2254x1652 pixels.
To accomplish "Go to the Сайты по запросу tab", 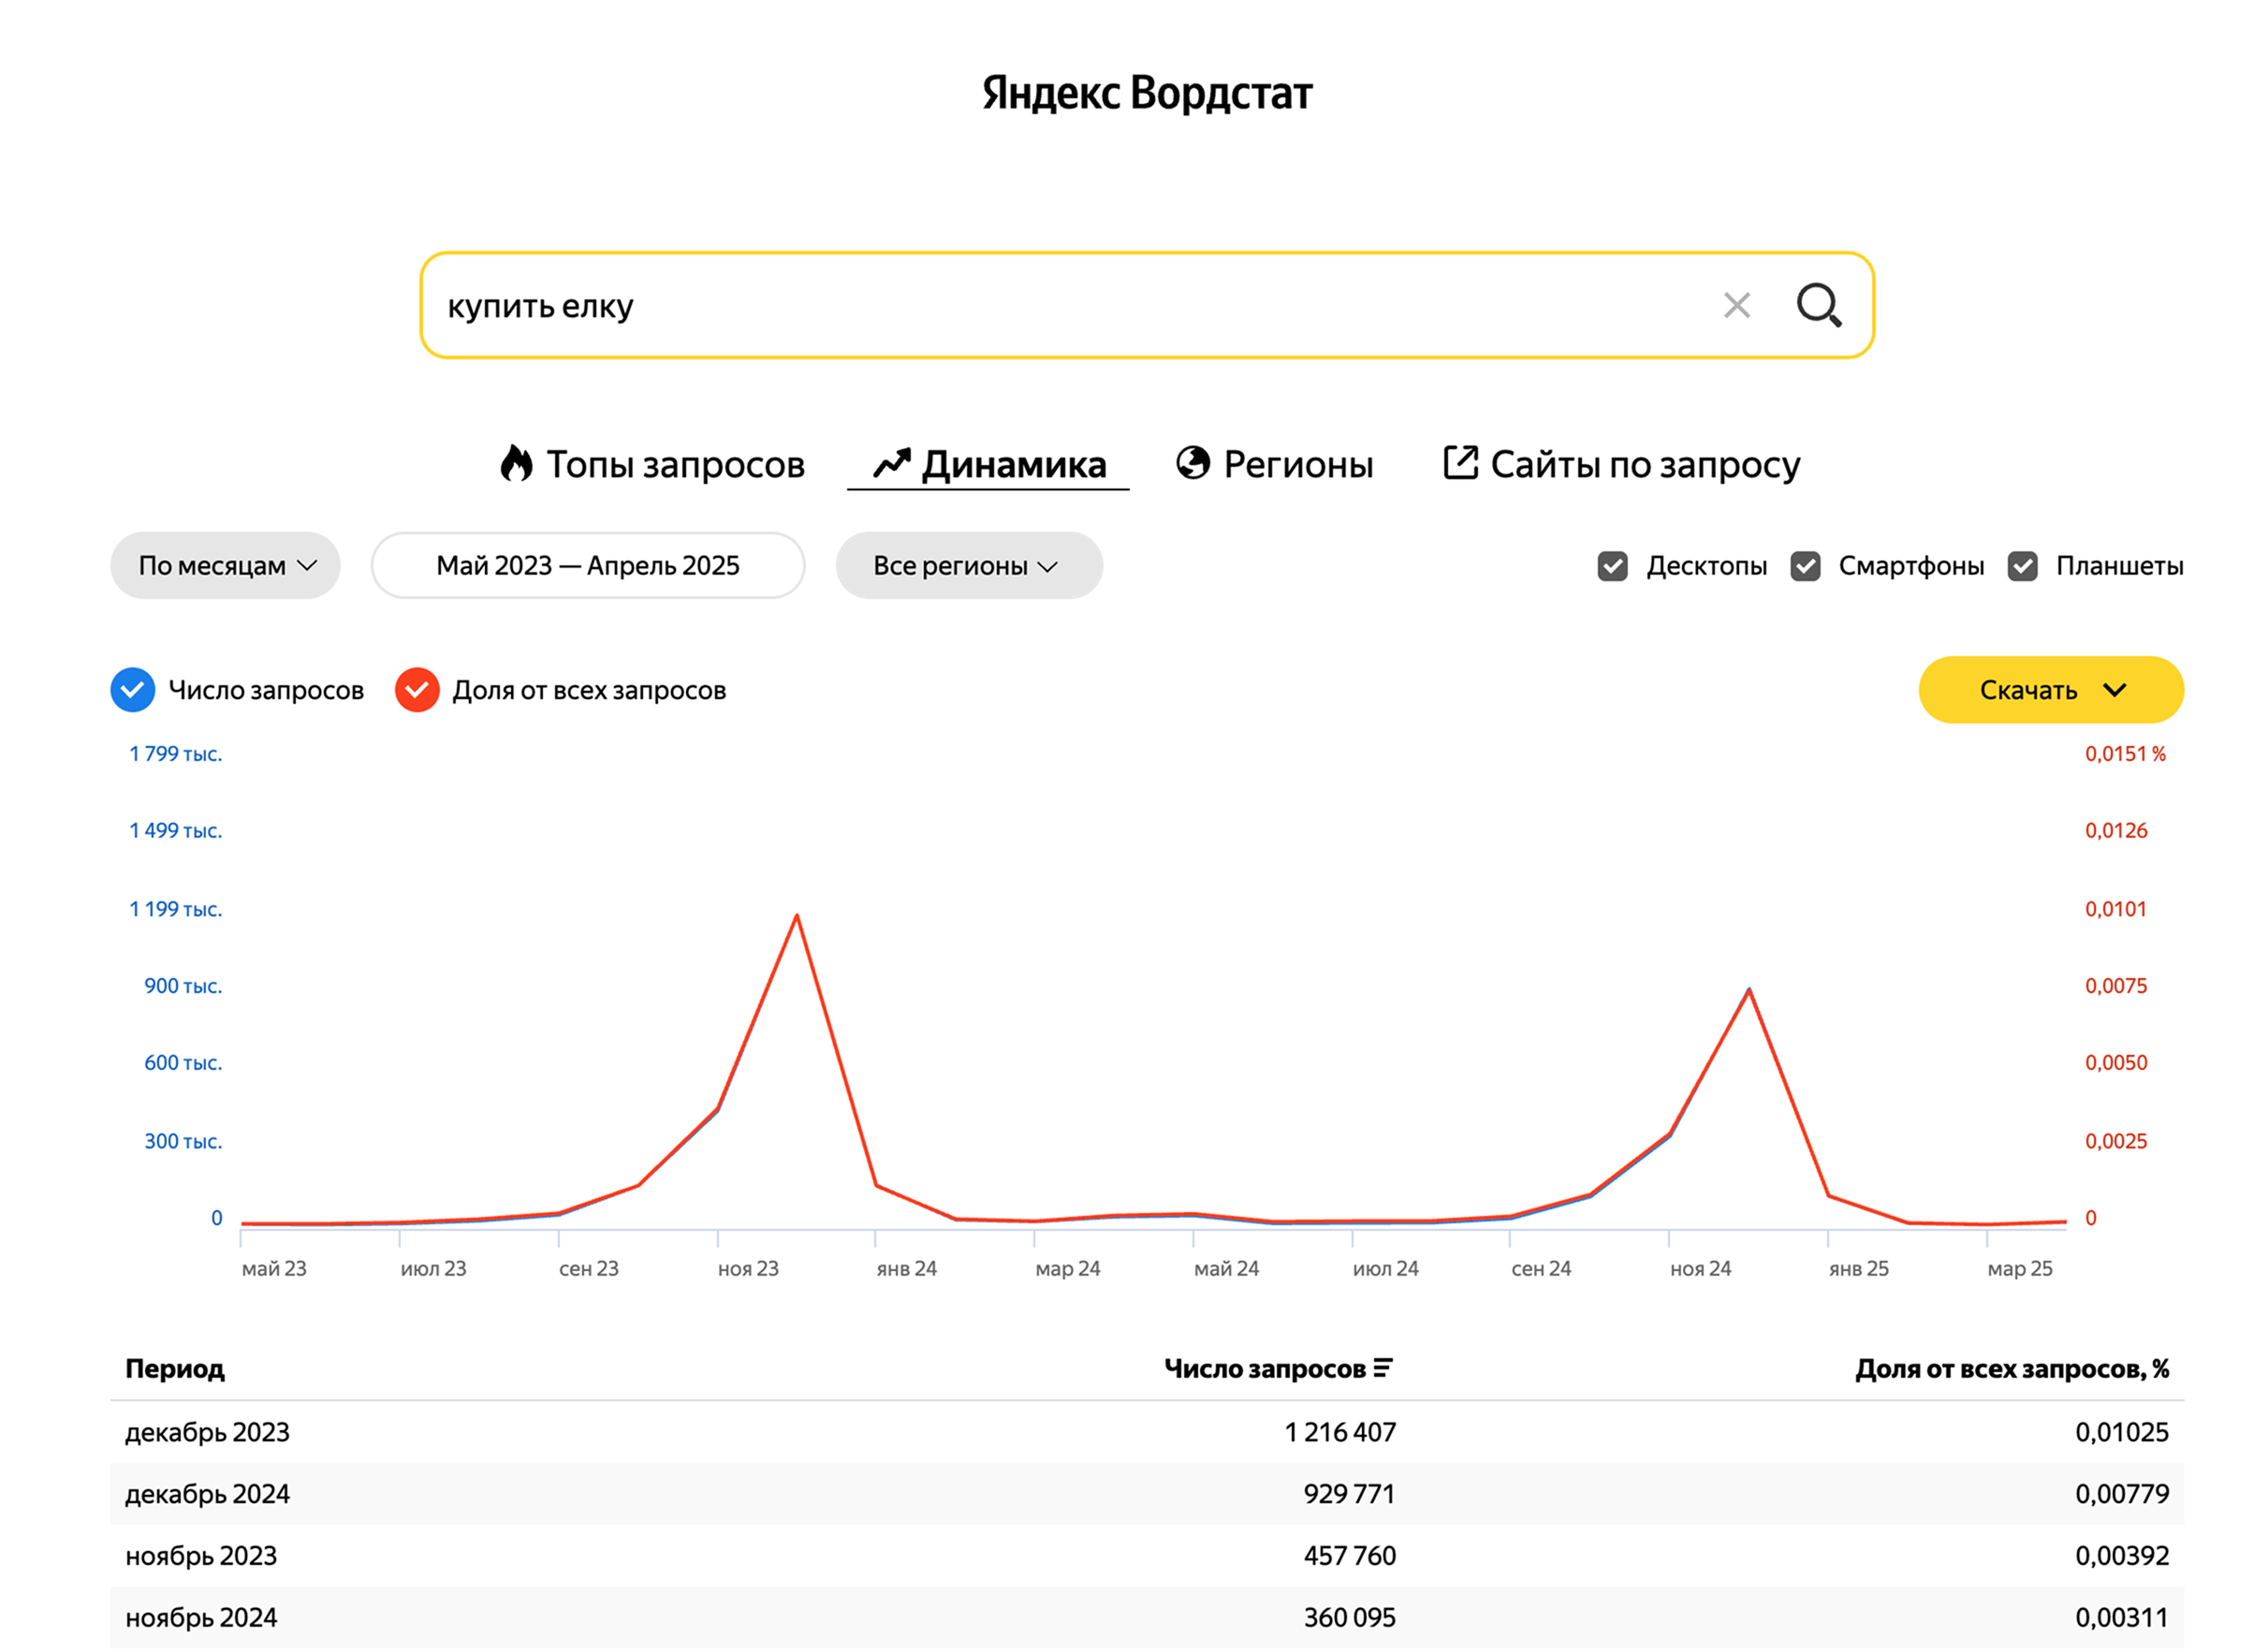I will coord(1621,464).
